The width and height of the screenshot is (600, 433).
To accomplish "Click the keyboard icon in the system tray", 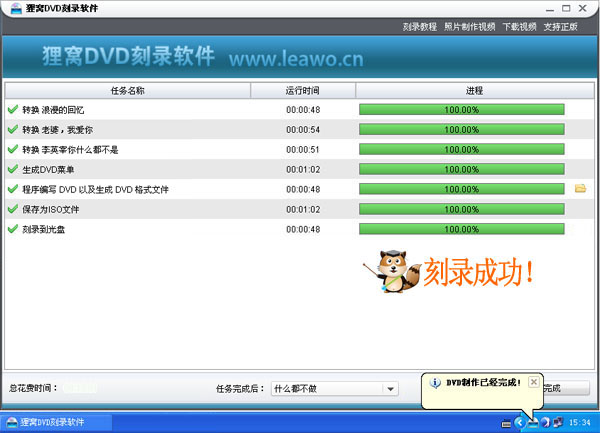I will [506, 423].
